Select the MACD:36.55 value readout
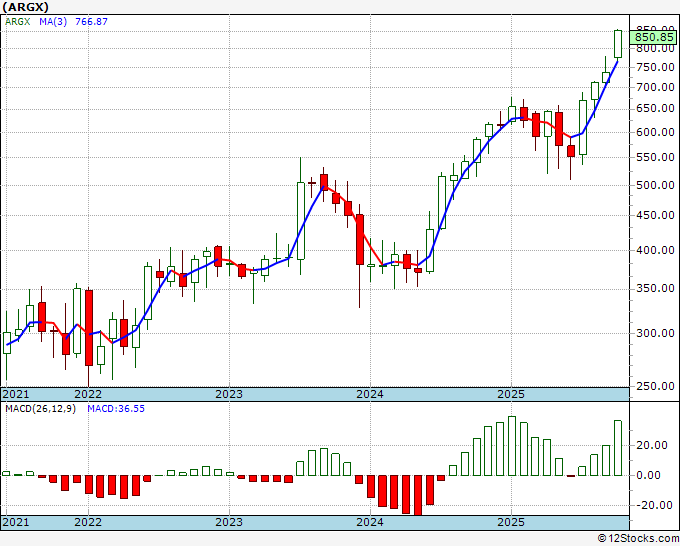Screen dimensions: 680x546 tap(116, 409)
